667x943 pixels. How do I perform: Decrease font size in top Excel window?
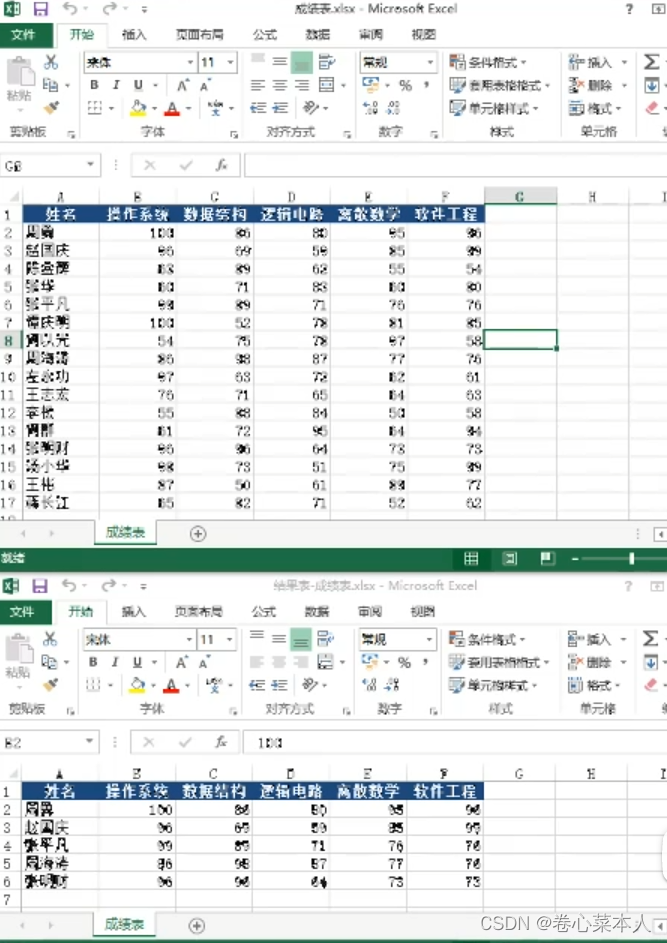(x=205, y=85)
